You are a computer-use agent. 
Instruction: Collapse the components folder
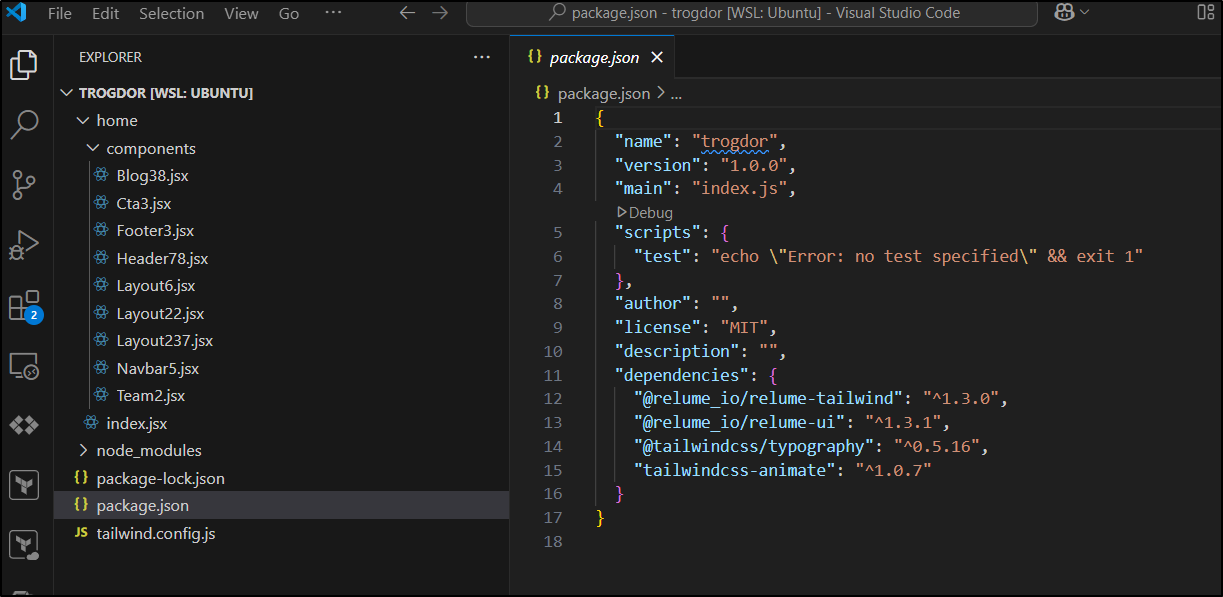pyautogui.click(x=93, y=149)
